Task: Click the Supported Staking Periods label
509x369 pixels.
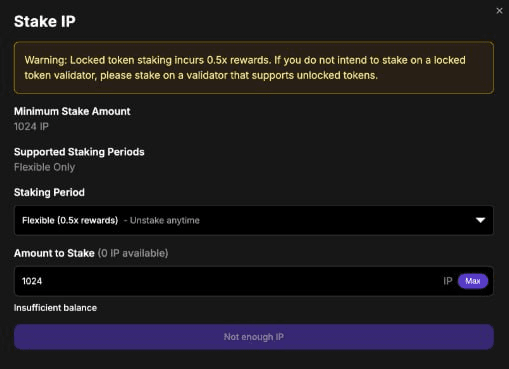Action: [79, 152]
